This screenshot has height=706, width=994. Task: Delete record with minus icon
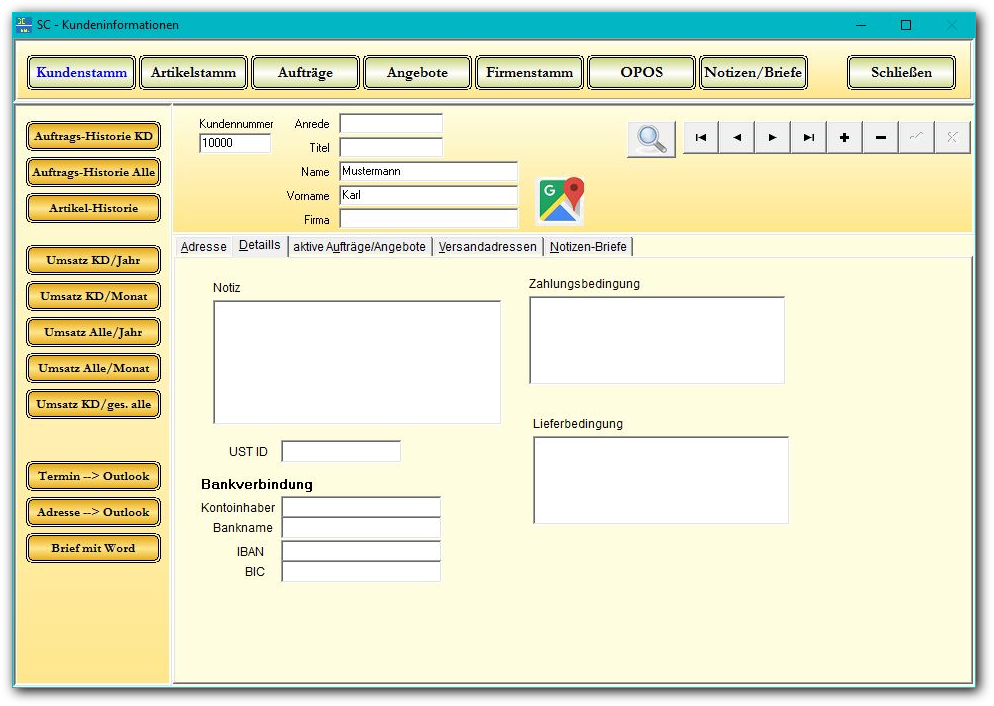[x=881, y=138]
